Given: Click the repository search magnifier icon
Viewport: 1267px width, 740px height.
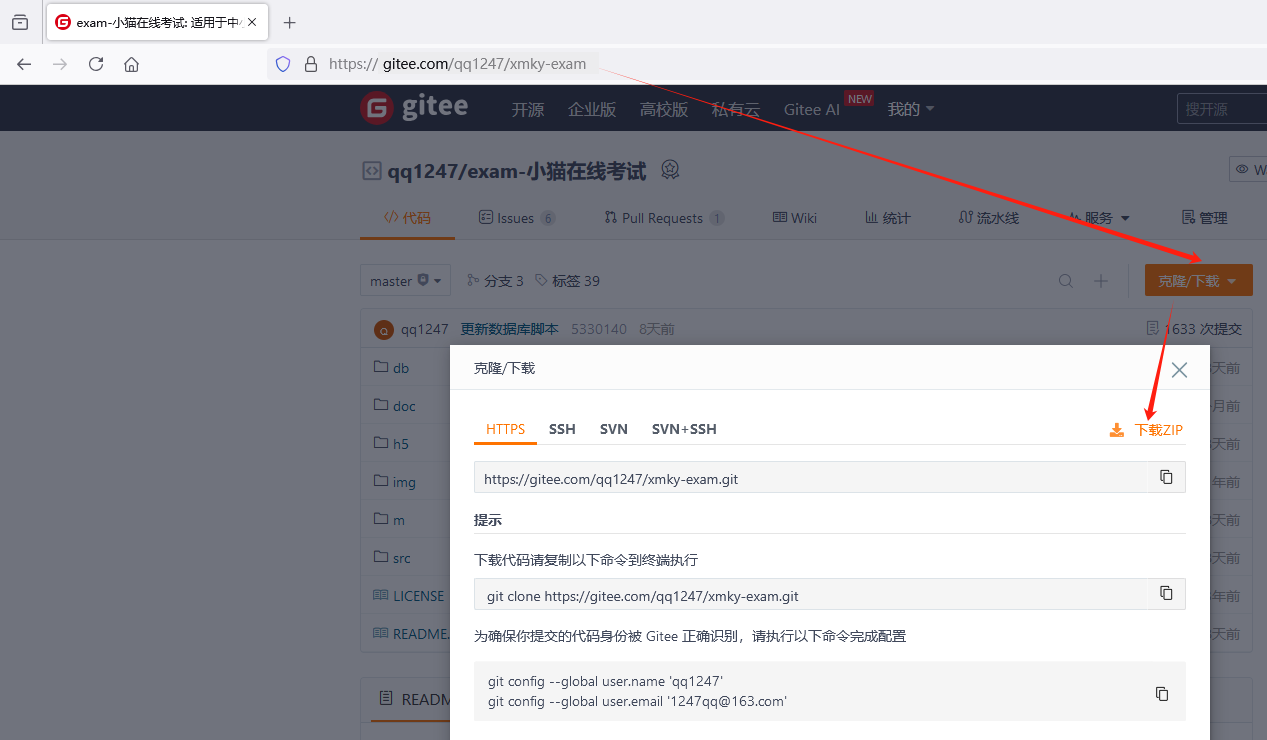Looking at the screenshot, I should [1066, 281].
